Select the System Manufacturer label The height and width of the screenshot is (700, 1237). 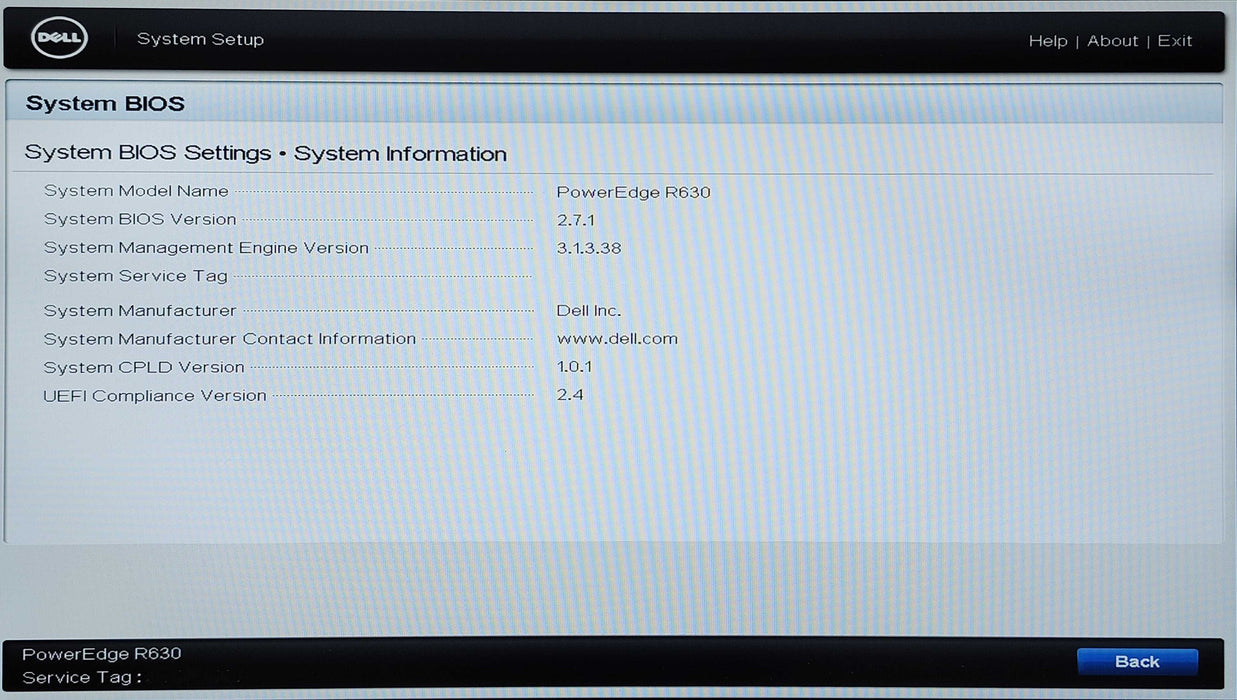click(x=140, y=311)
